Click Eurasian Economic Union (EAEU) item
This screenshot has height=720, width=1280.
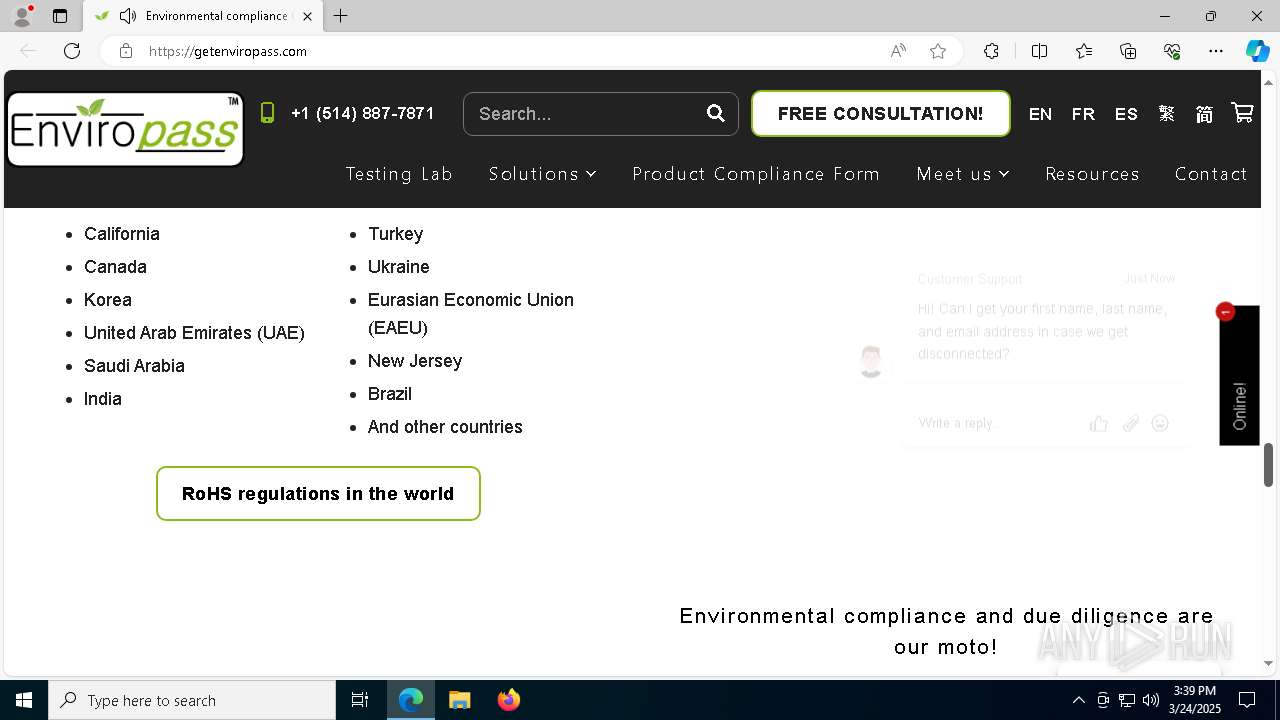[x=471, y=313]
